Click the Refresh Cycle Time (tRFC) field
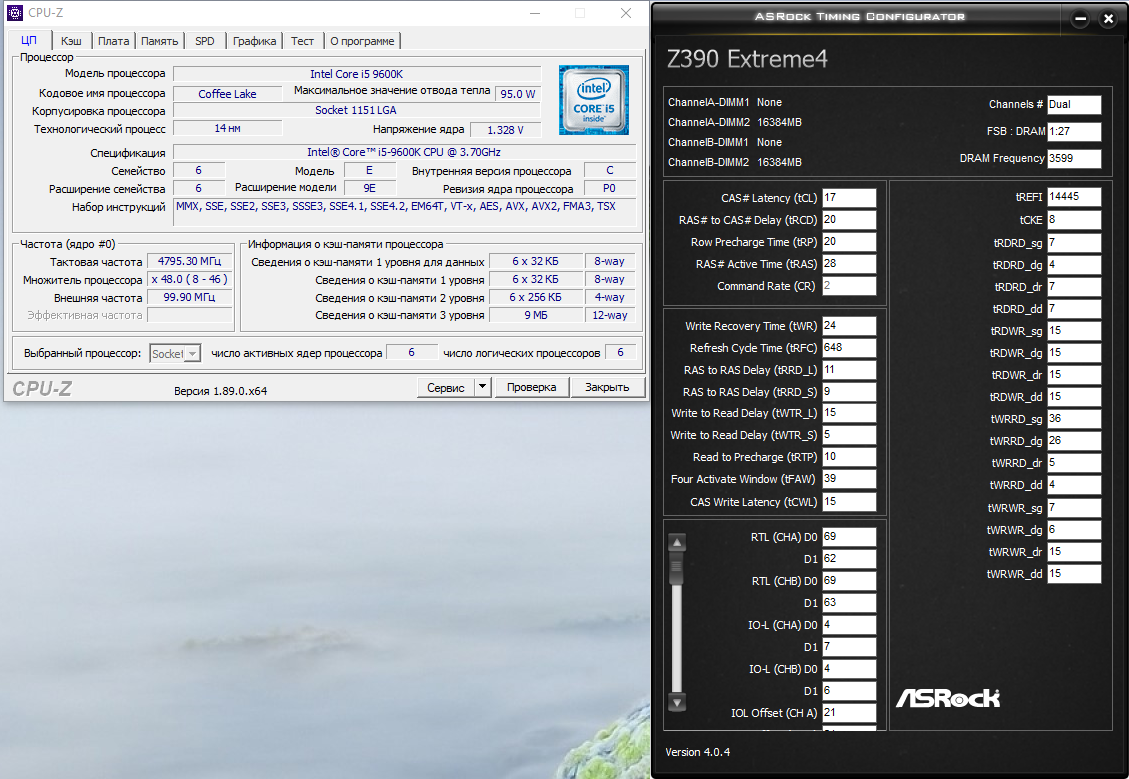Image resolution: width=1129 pixels, height=779 pixels. [x=849, y=348]
